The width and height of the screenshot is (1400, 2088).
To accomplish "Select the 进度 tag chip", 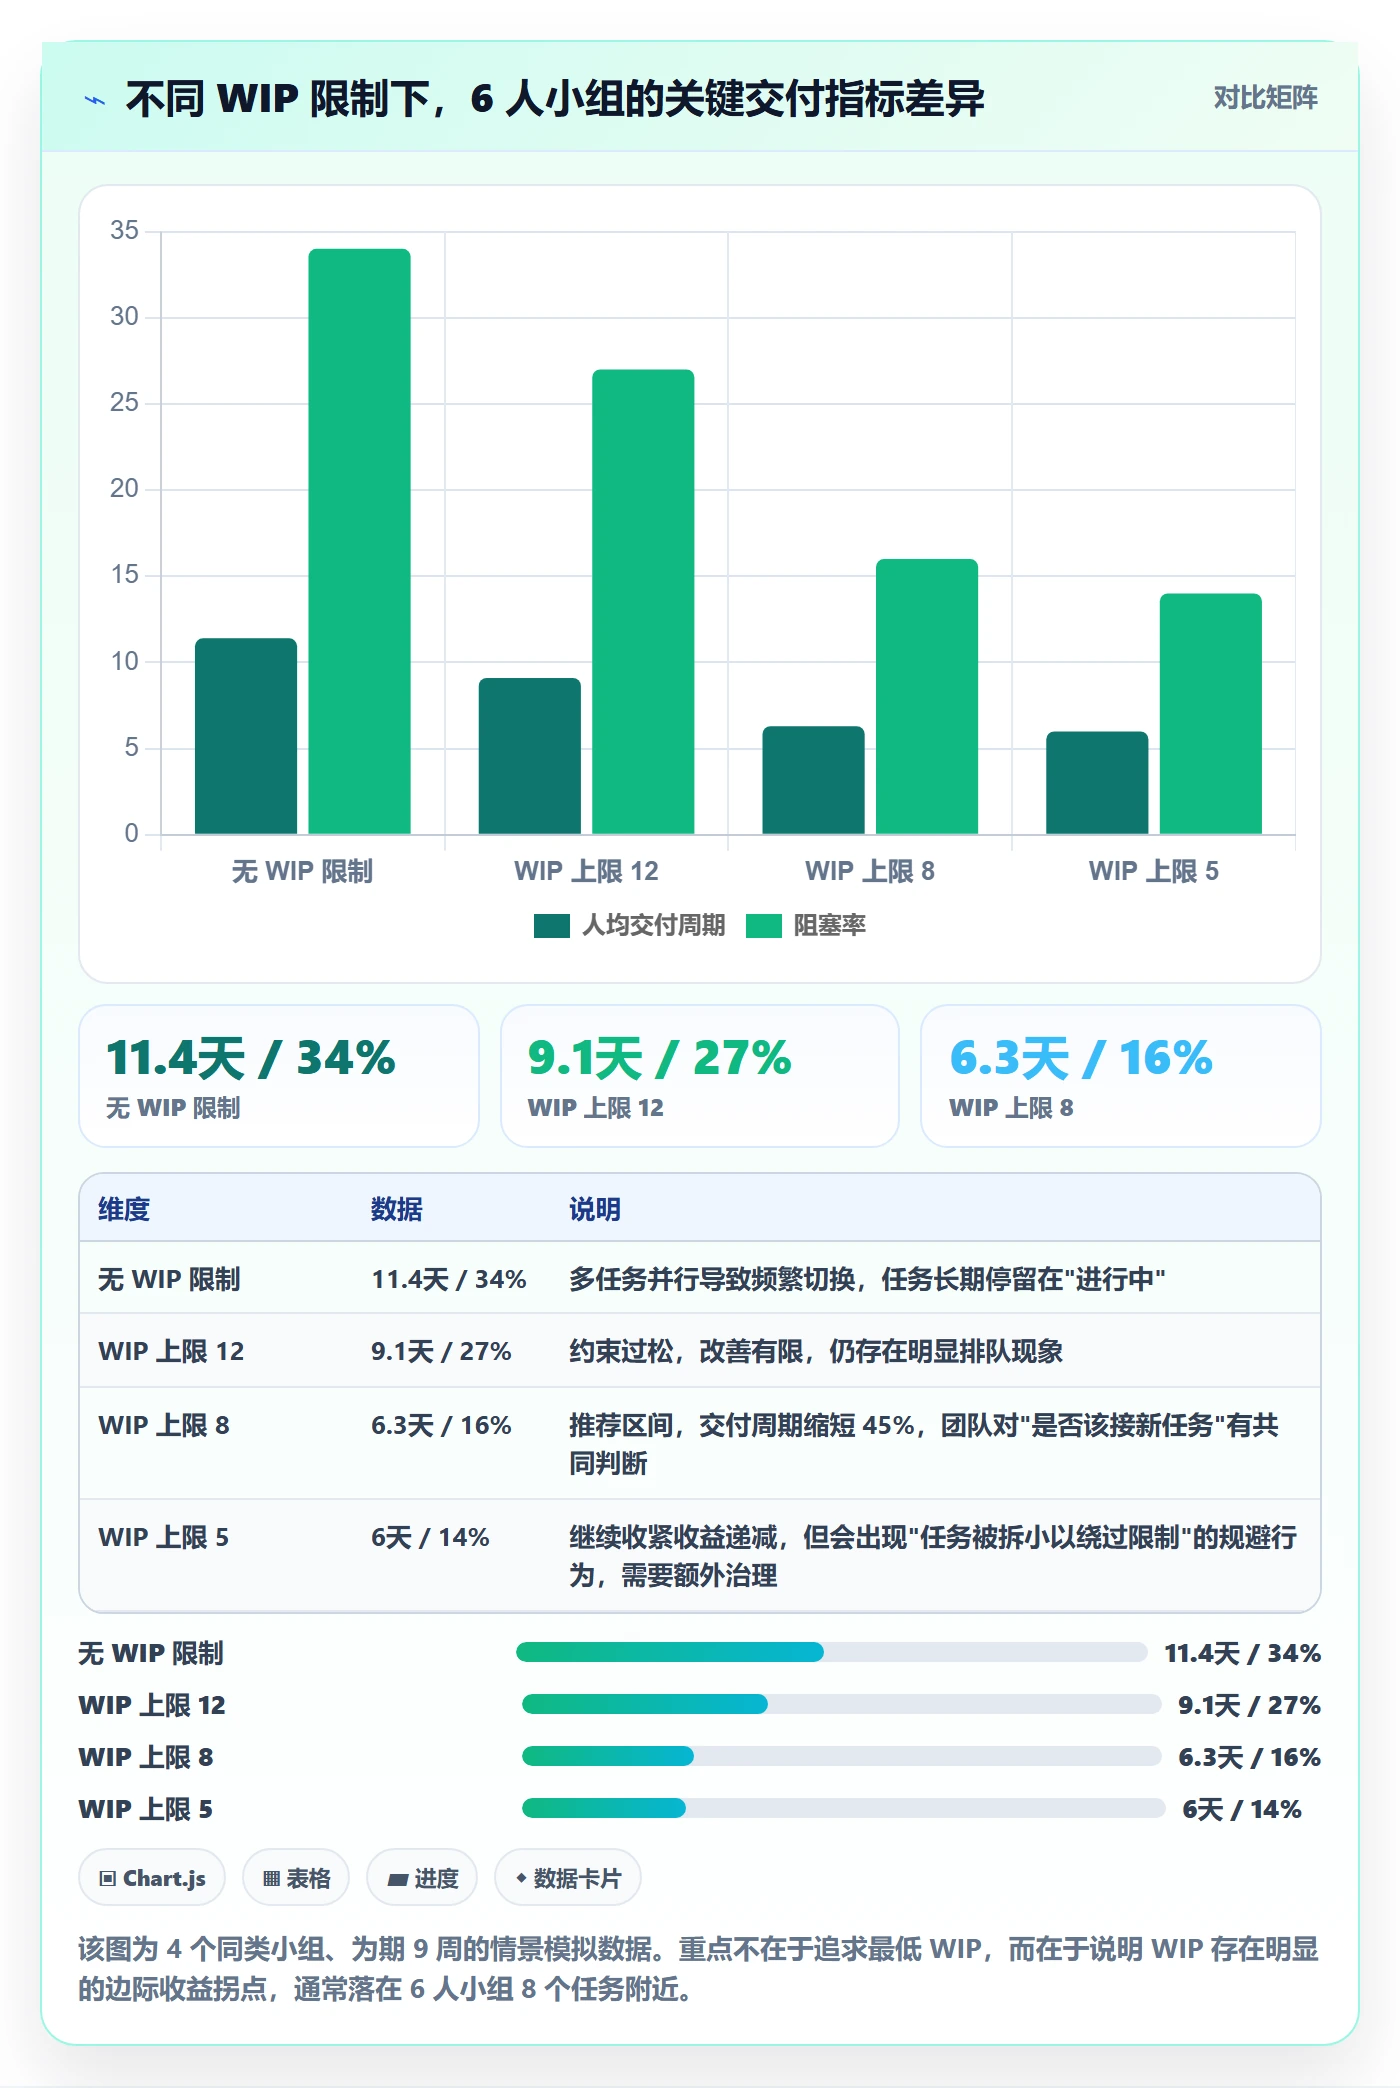I will coord(422,1878).
